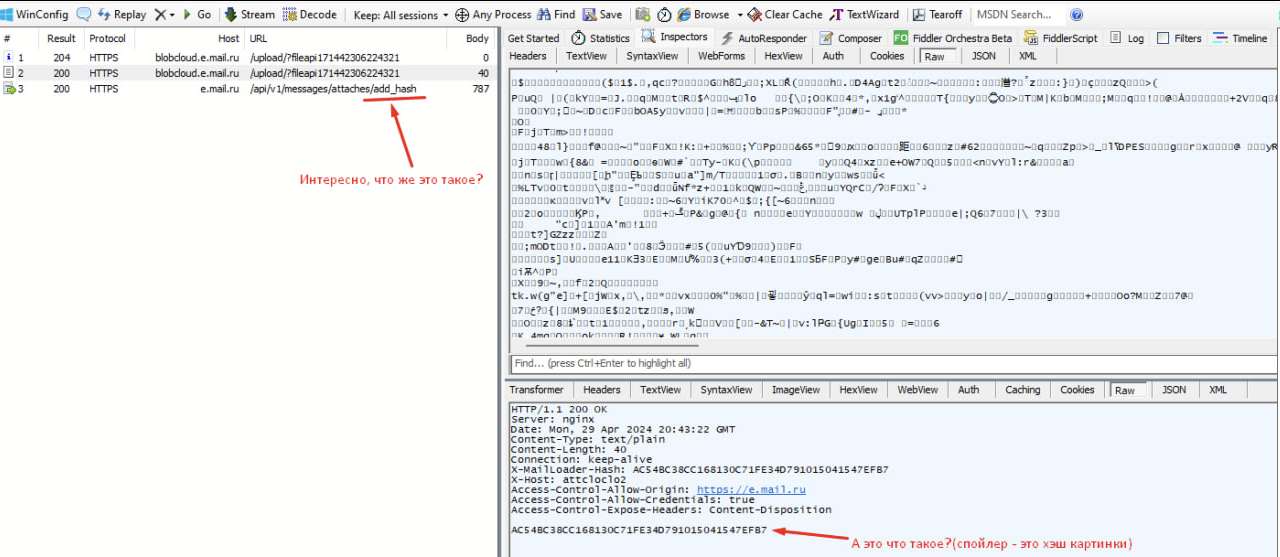1280x557 pixels.
Task: Open WinConfig from the toolbar
Action: point(36,15)
